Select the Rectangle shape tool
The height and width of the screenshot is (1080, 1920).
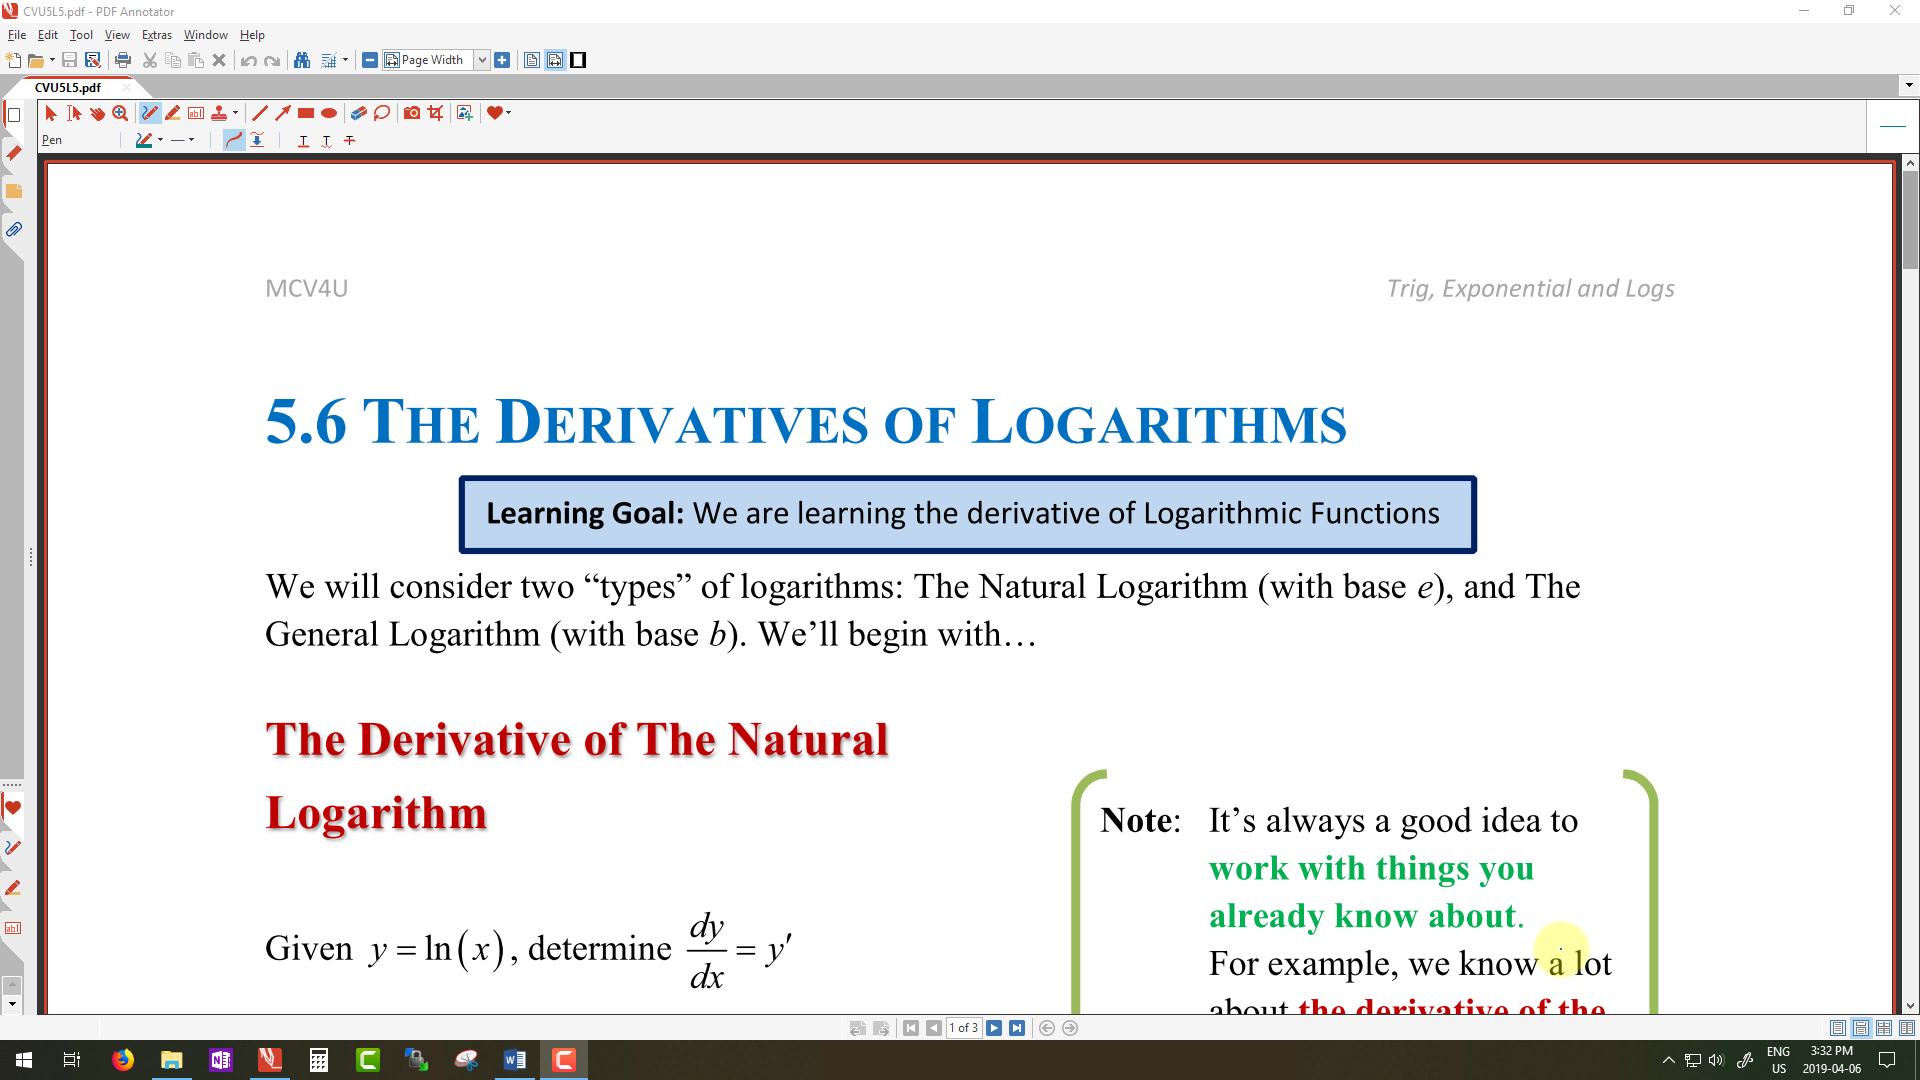point(306,113)
